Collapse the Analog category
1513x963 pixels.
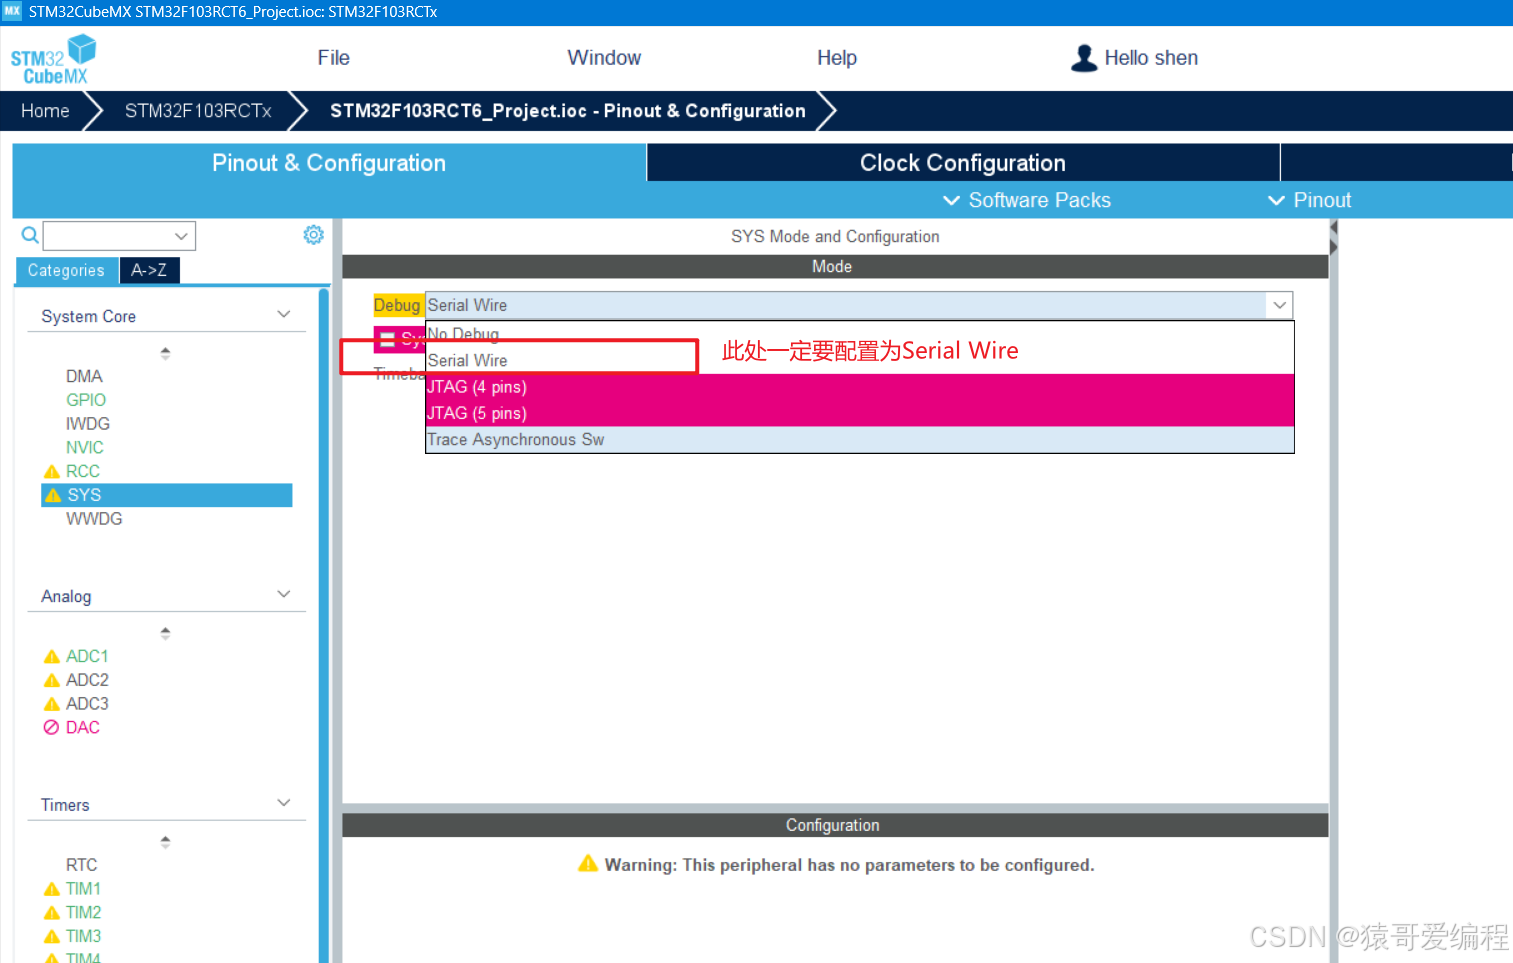pyautogui.click(x=284, y=595)
